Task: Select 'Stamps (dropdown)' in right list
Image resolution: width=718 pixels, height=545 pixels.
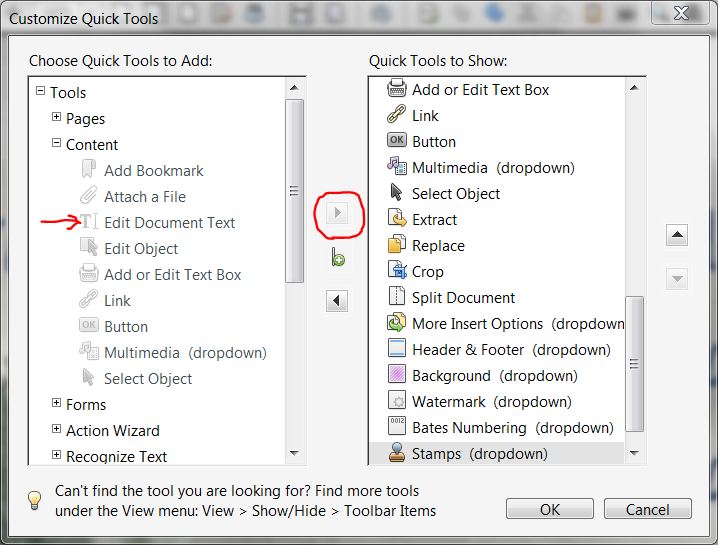Action: (x=496, y=453)
